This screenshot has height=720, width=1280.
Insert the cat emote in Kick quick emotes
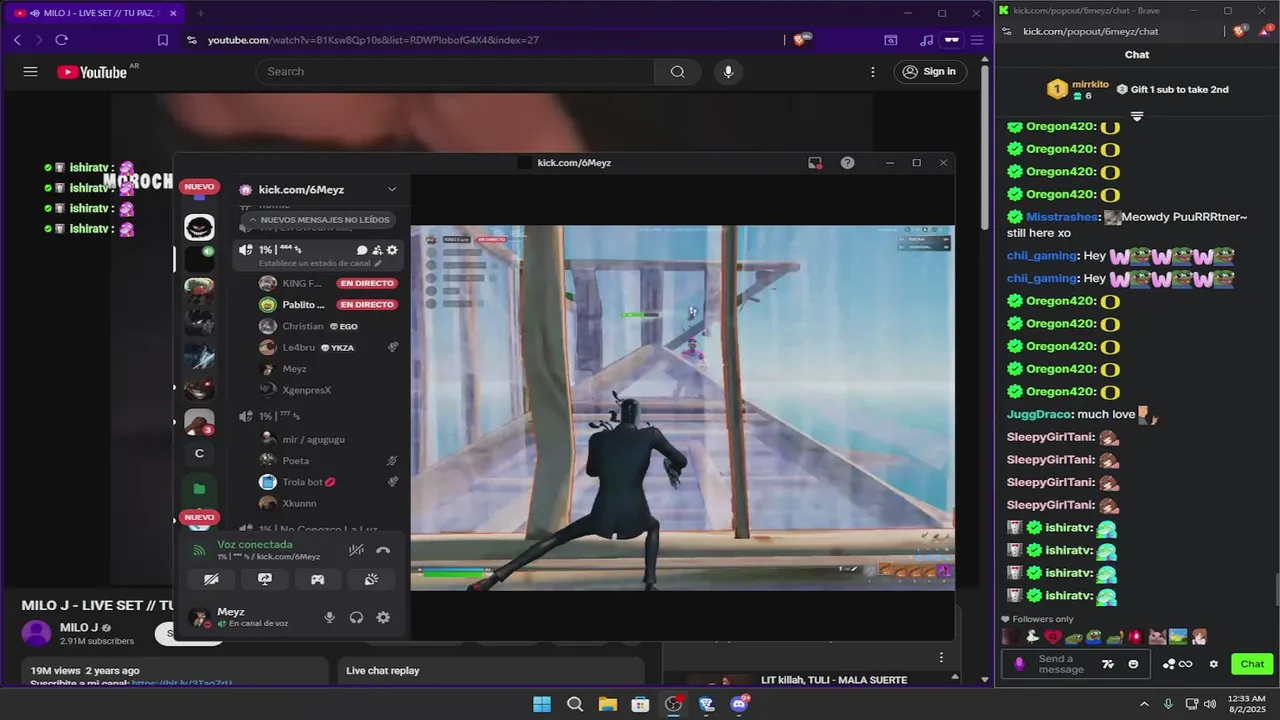pyautogui.click(x=1156, y=637)
